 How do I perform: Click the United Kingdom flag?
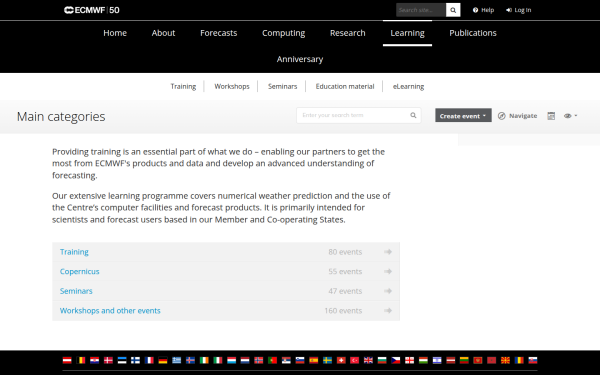[368, 360]
